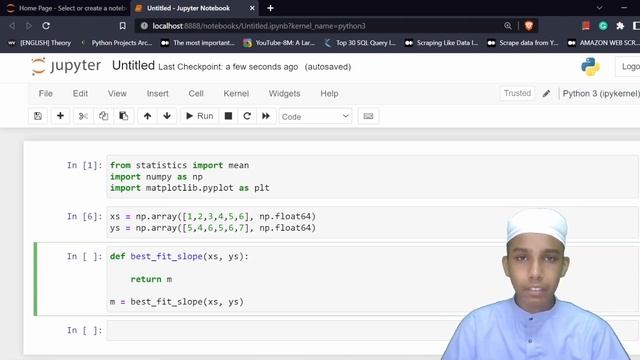Open the Edit menu
This screenshot has height=360, width=640.
coord(80,93)
